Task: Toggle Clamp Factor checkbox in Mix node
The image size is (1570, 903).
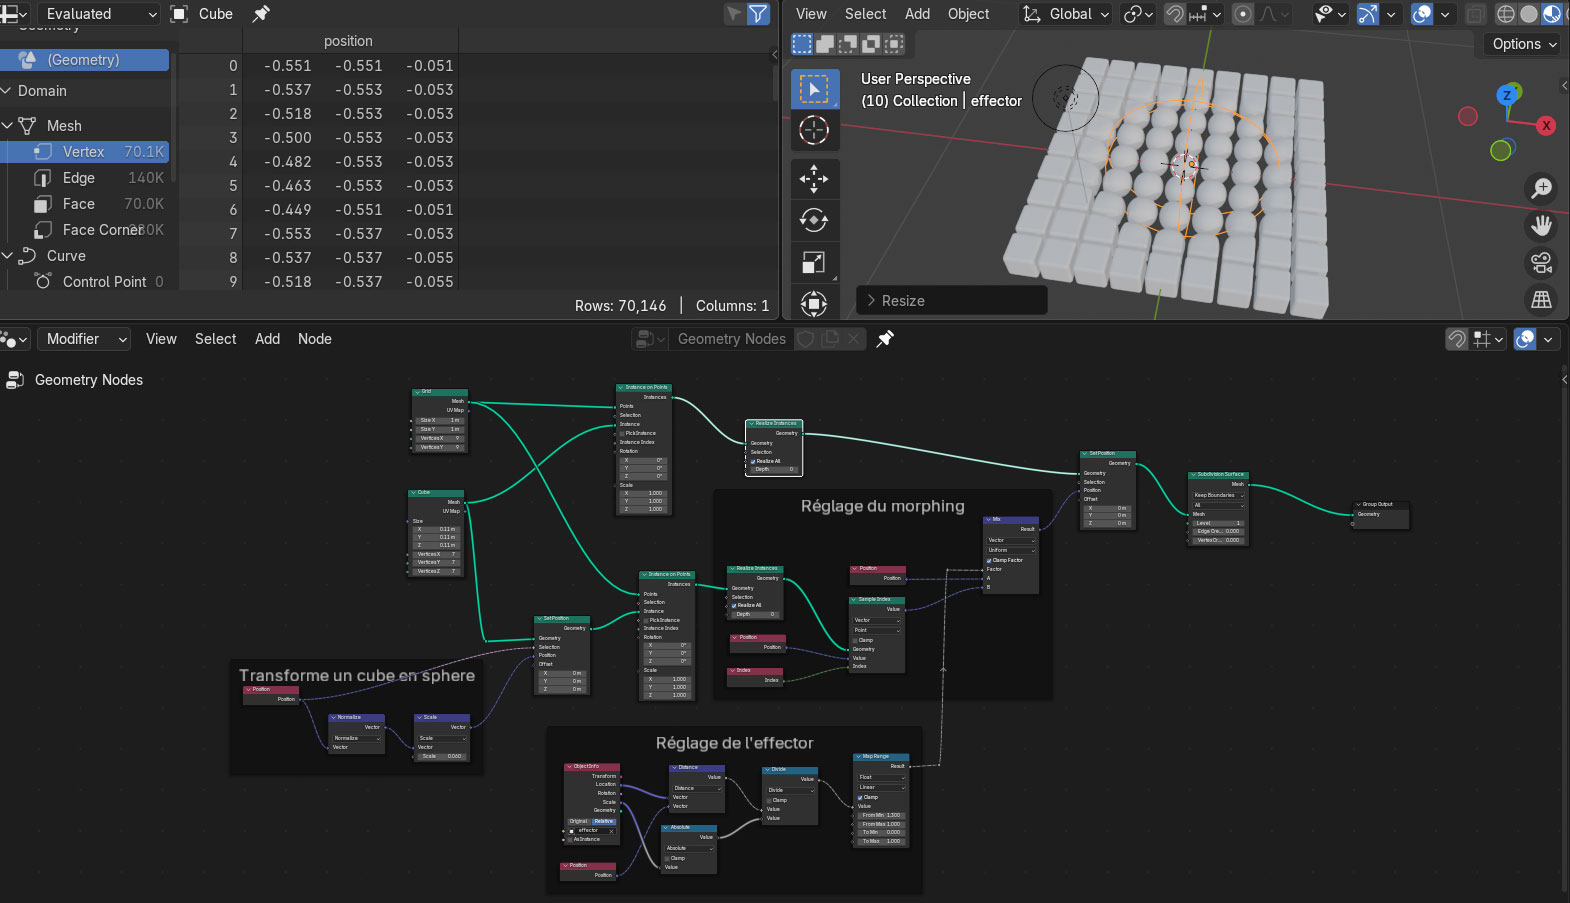Action: [x=991, y=560]
